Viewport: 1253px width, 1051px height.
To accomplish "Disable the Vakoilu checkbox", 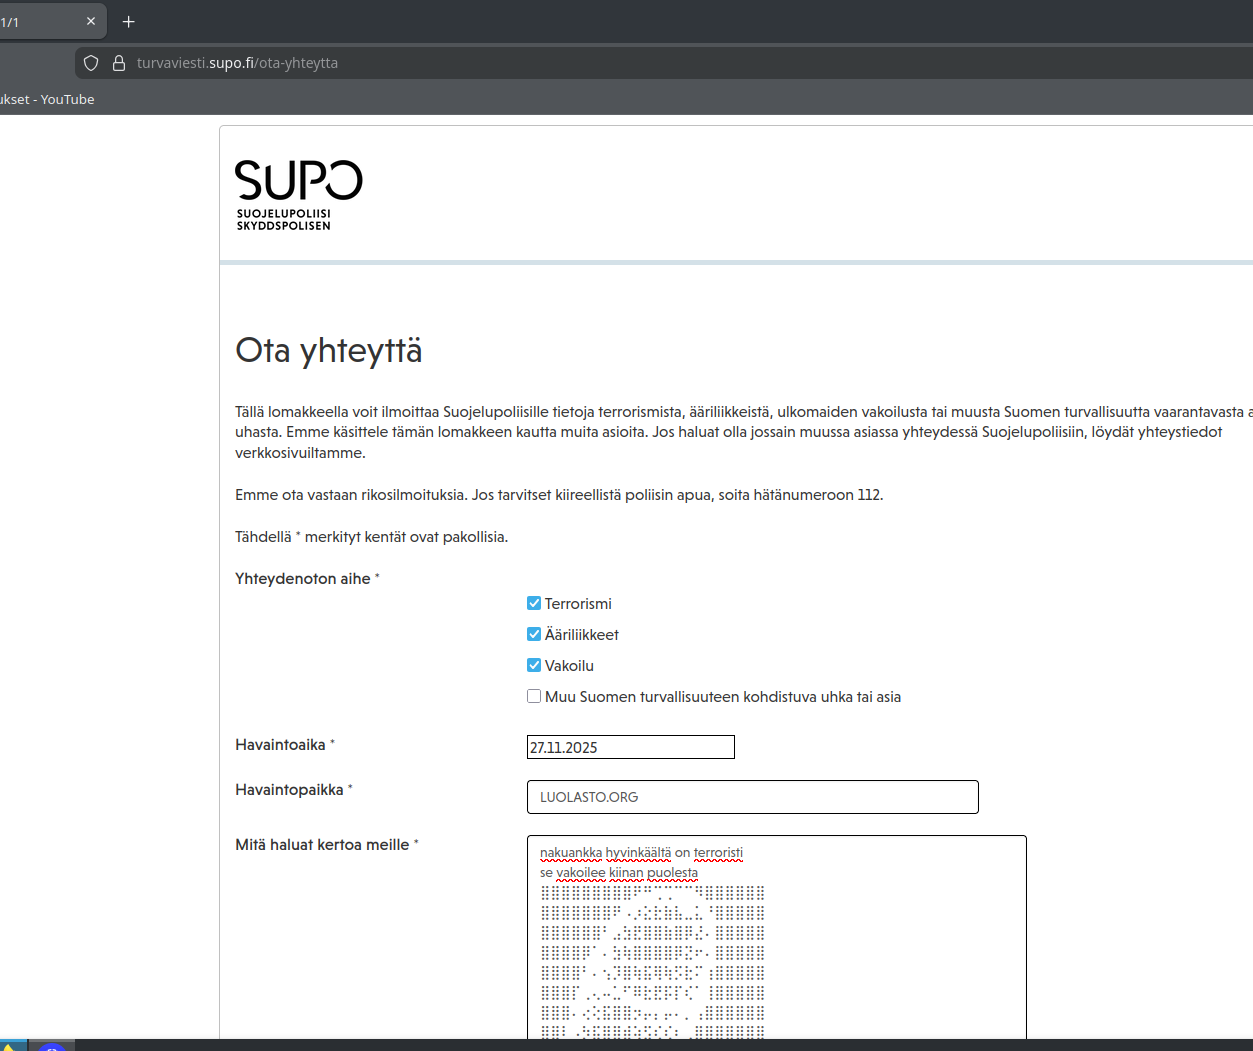I will 534,665.
